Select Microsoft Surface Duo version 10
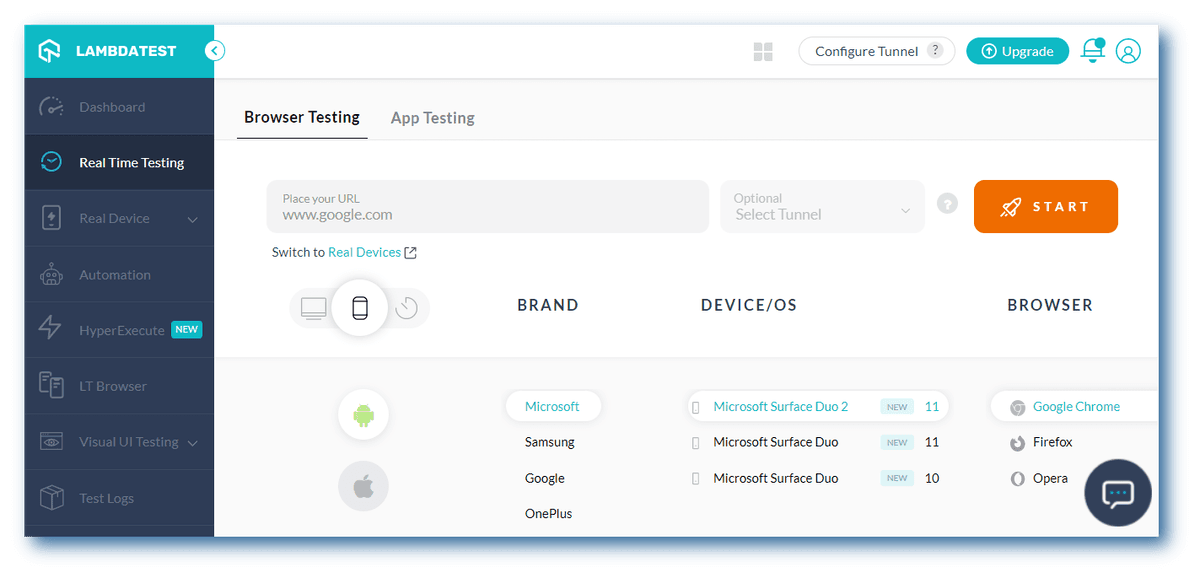The image size is (1200, 578). click(x=817, y=478)
